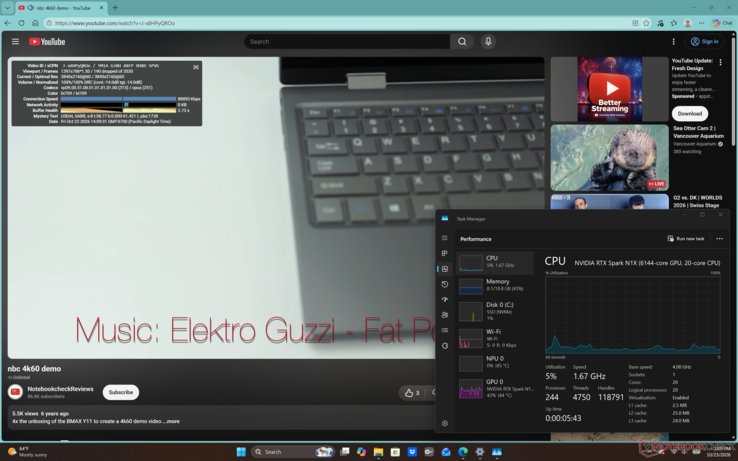Open the Services page in Task Manager
This screenshot has height=461, width=738.
pos(445,346)
